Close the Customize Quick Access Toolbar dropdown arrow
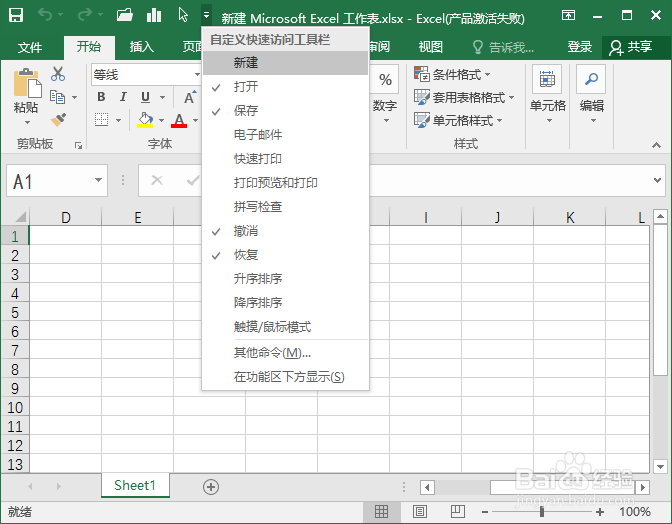 tap(207, 15)
